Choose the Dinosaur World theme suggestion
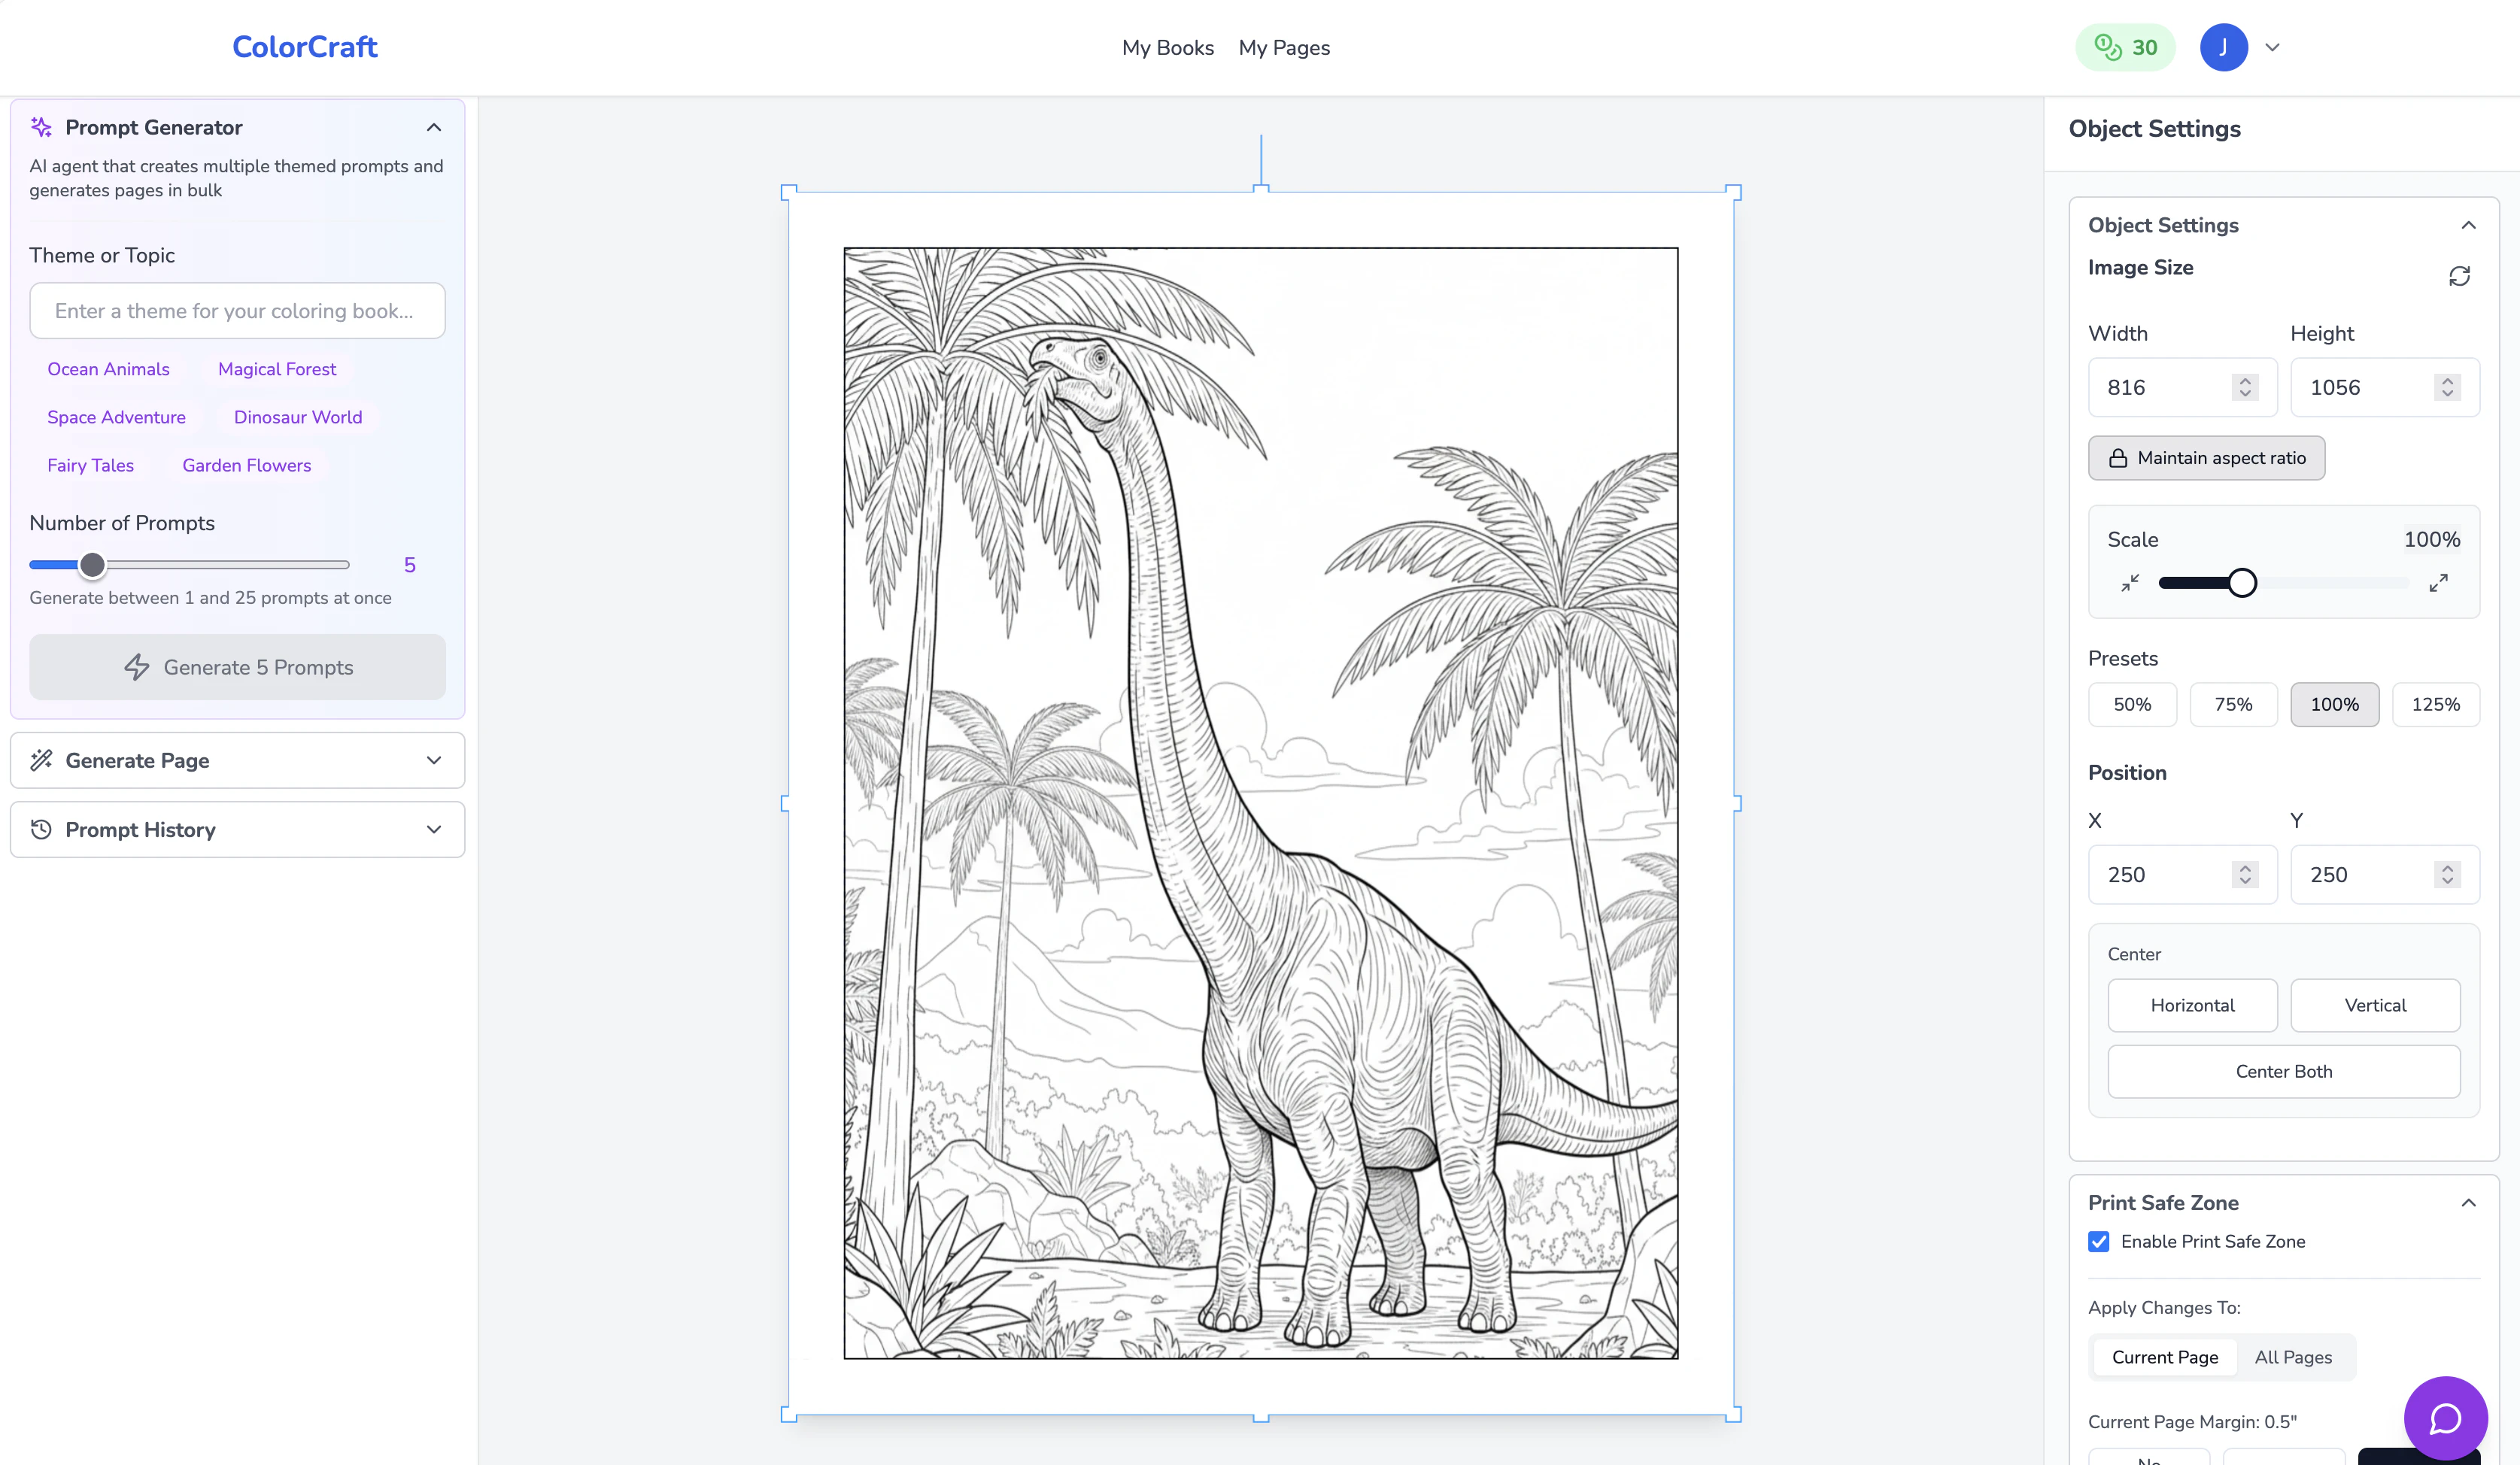The height and width of the screenshot is (1465, 2520). [298, 417]
